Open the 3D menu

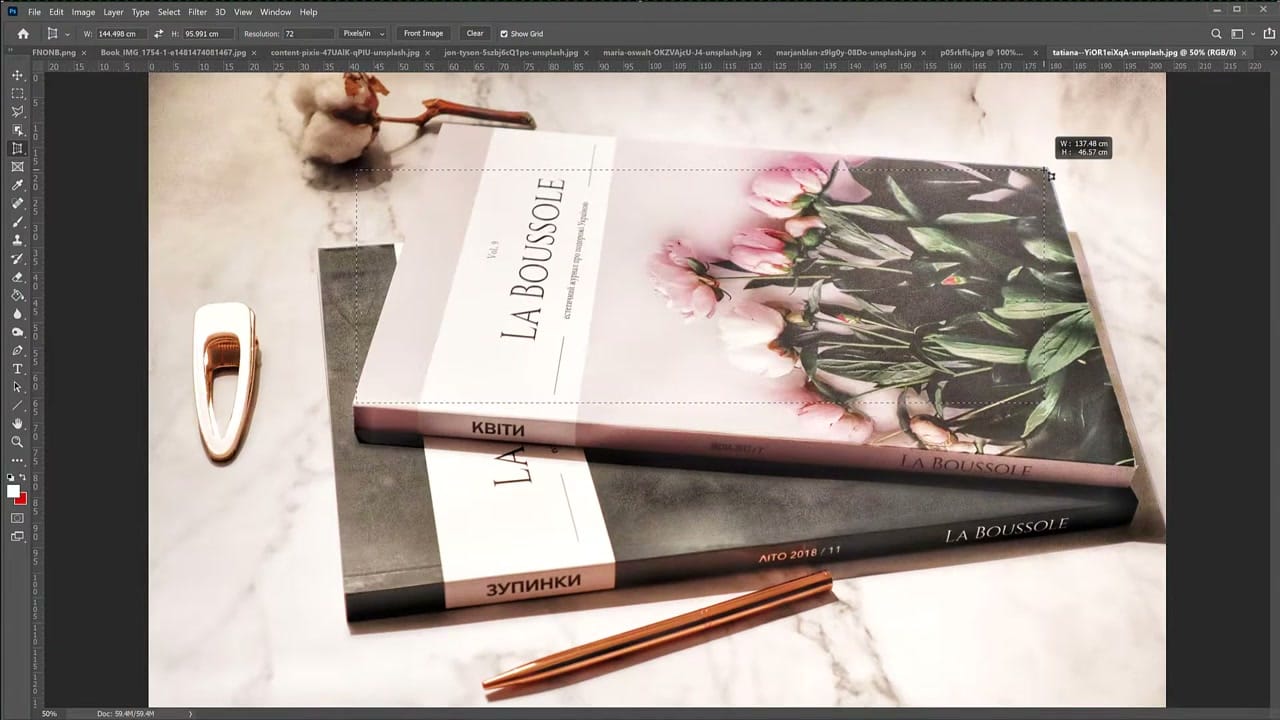pyautogui.click(x=220, y=12)
